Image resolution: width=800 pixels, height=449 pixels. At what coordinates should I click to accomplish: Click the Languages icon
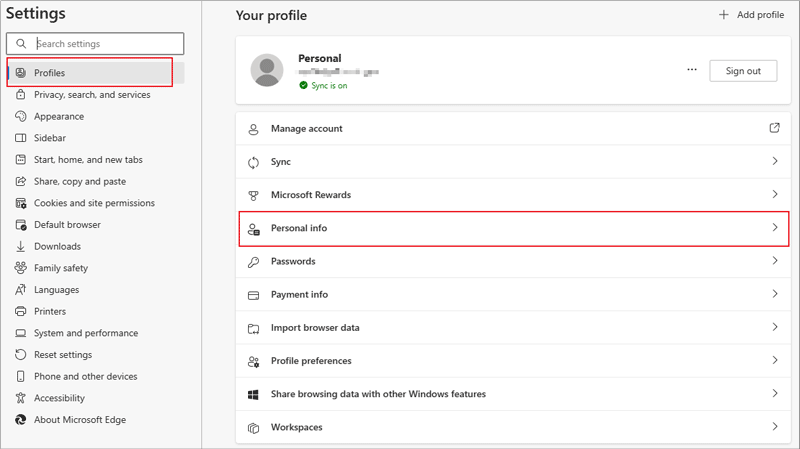20,290
